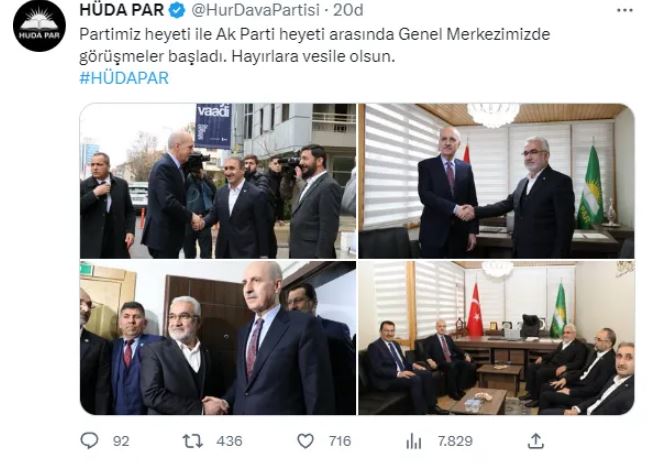Click the 92 replies count
Image resolution: width=655 pixels, height=464 pixels.
[x=121, y=441]
